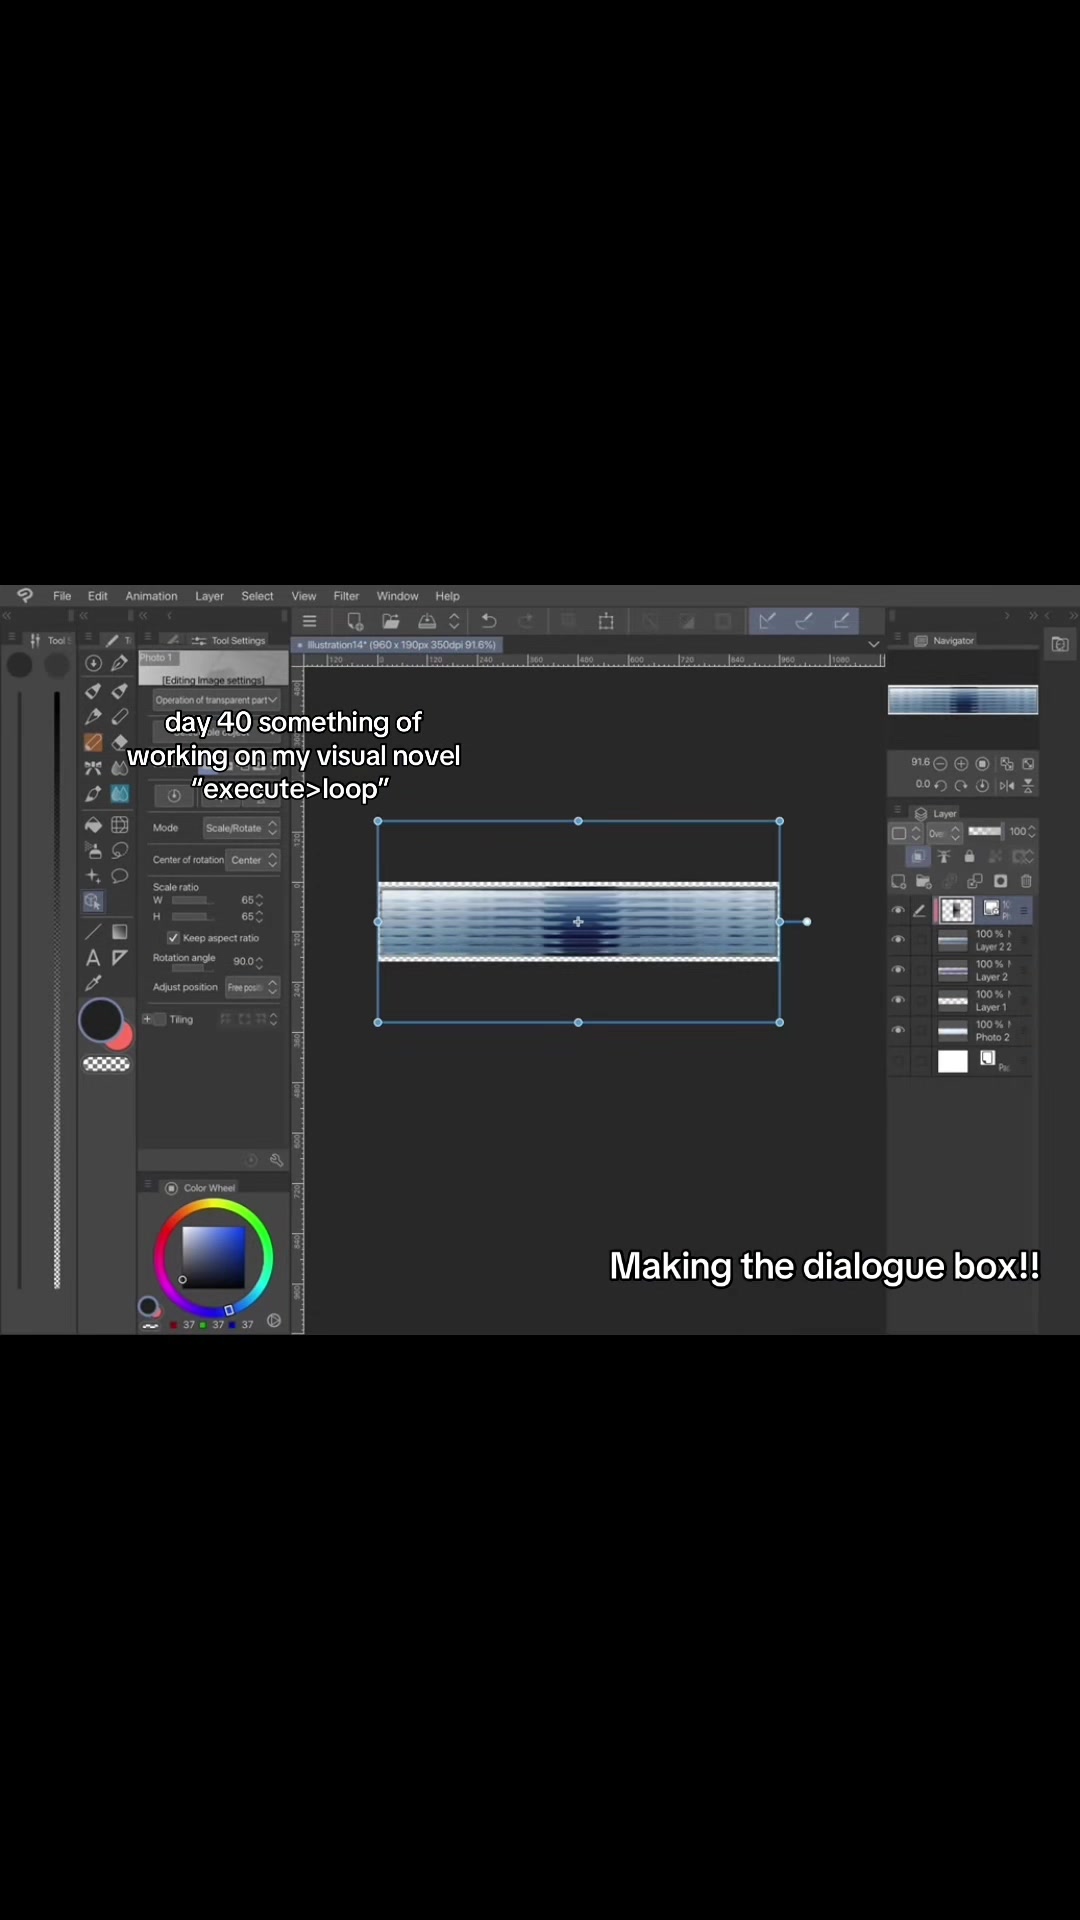Rotate canvas left in Navigator
This screenshot has height=1920, width=1080.
(x=940, y=785)
